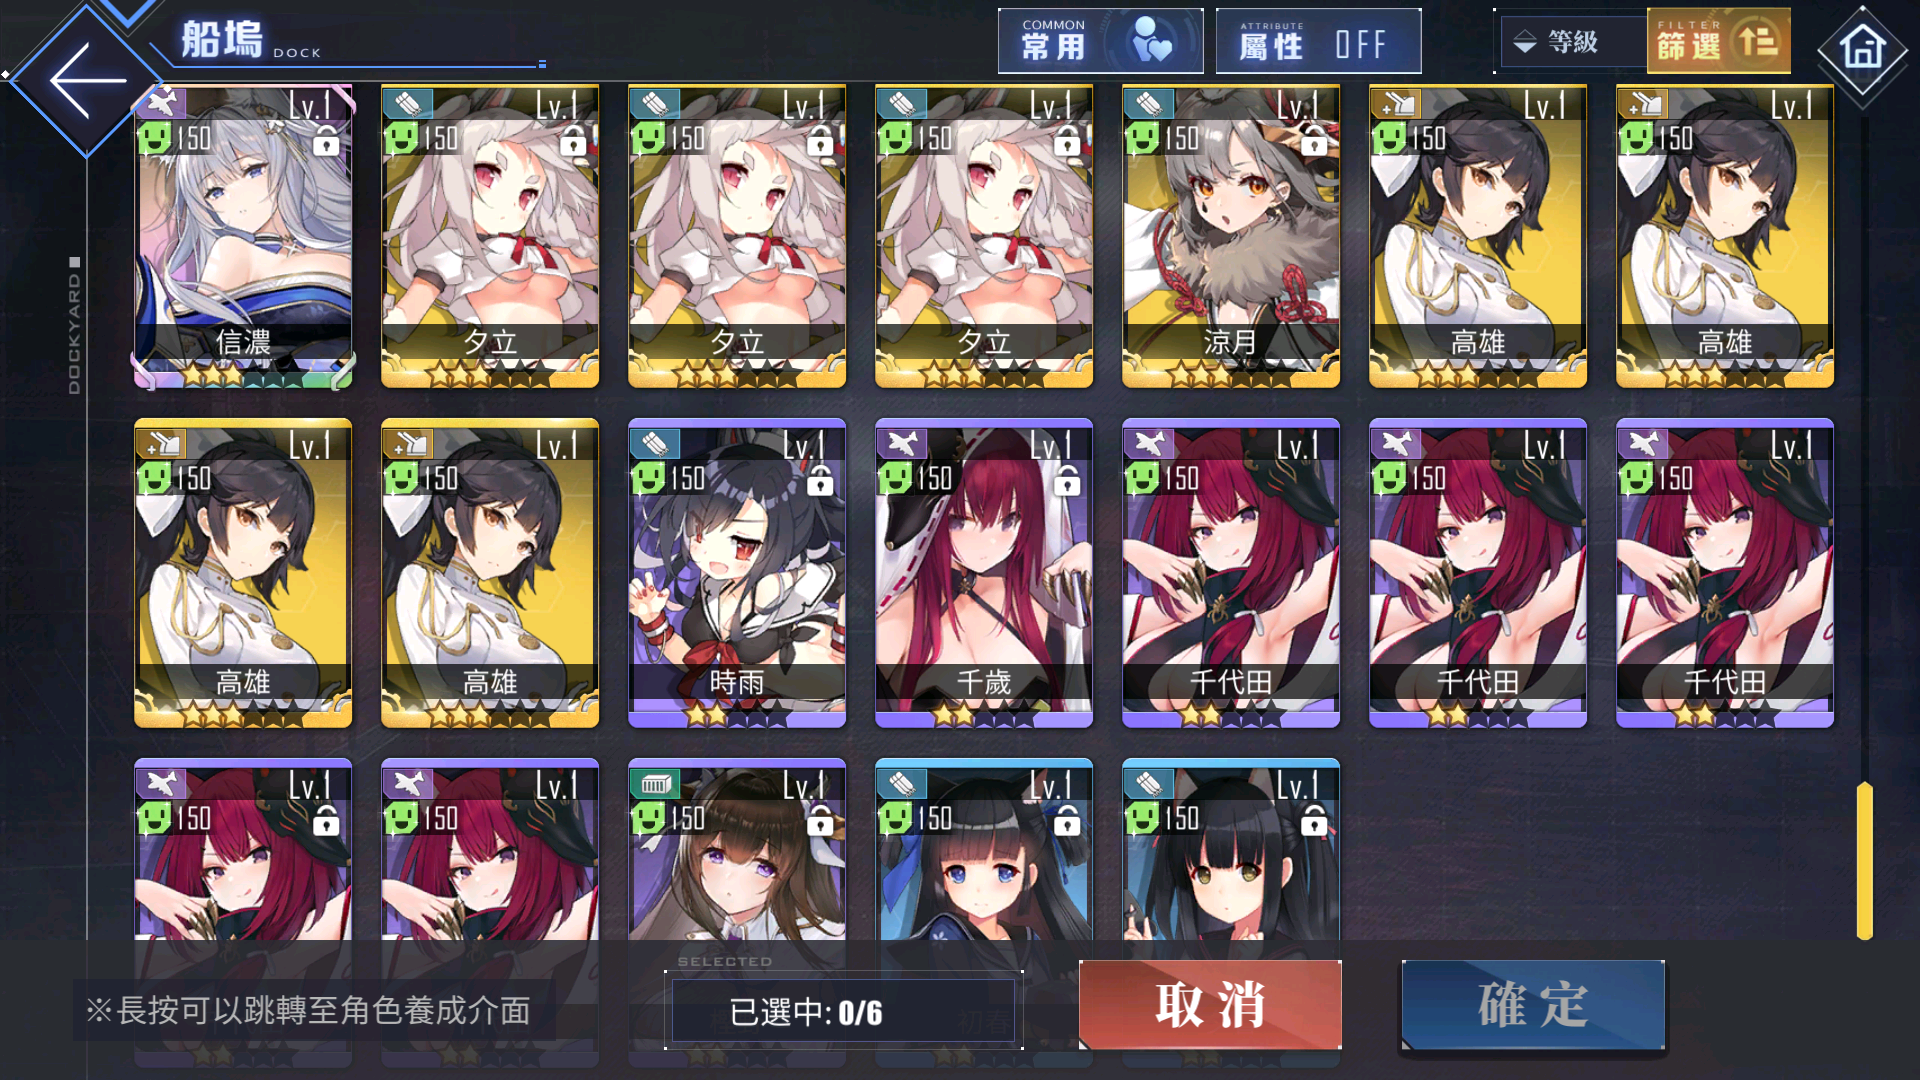Confirm selection with 確定 button
This screenshot has width=1920, height=1080.
pyautogui.click(x=1533, y=1005)
